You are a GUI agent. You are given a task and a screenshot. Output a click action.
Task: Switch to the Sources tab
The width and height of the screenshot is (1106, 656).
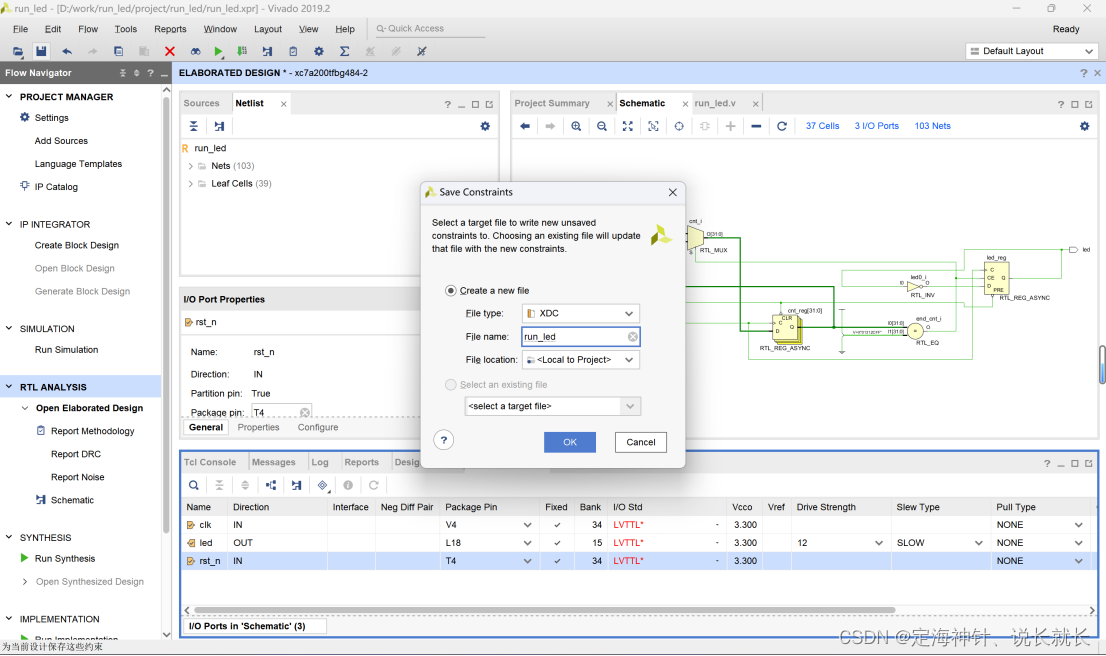202,104
